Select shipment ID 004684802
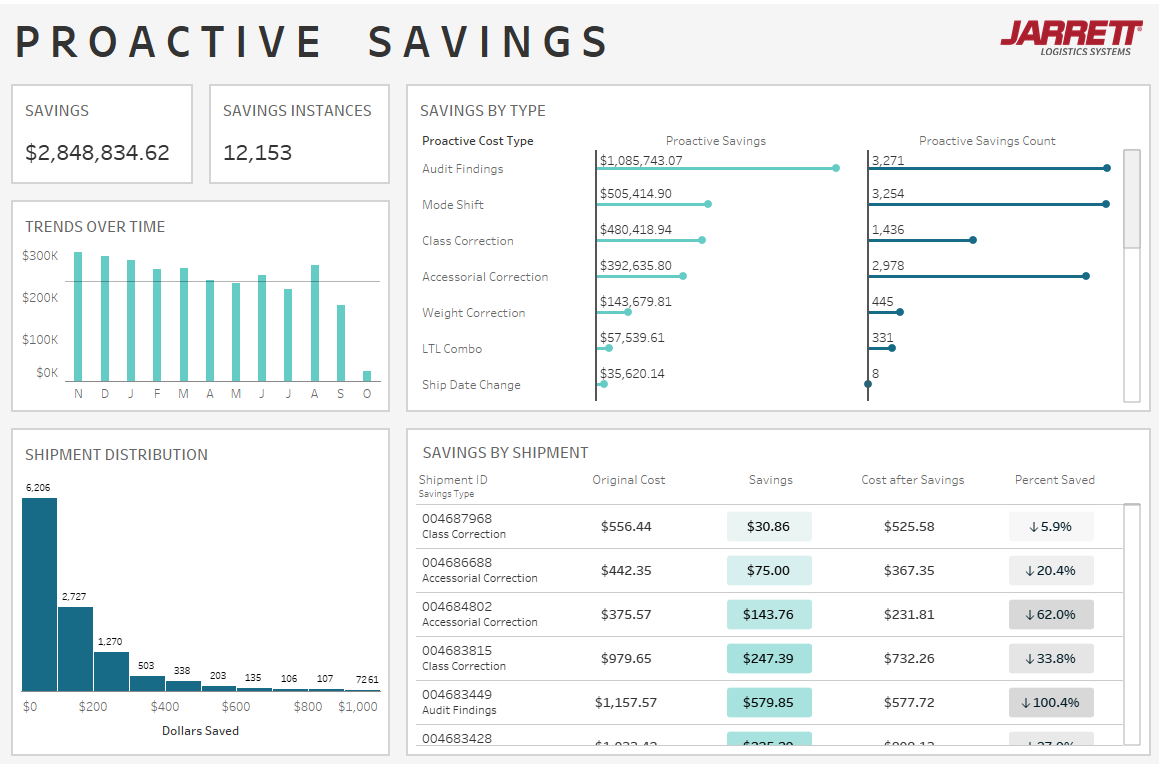1163x768 pixels. [x=457, y=607]
